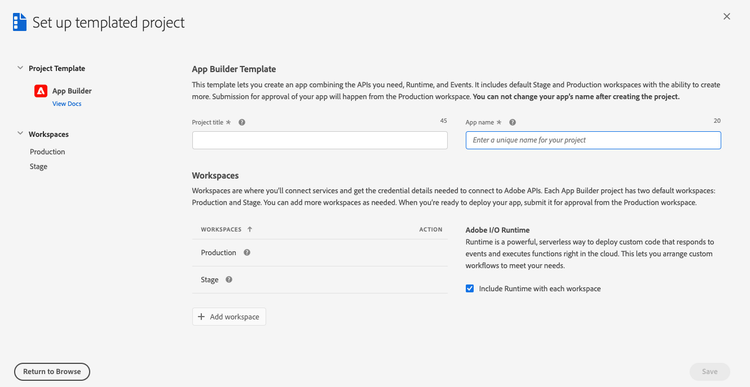
Task: Click the Return to Browse button
Action: [52, 372]
